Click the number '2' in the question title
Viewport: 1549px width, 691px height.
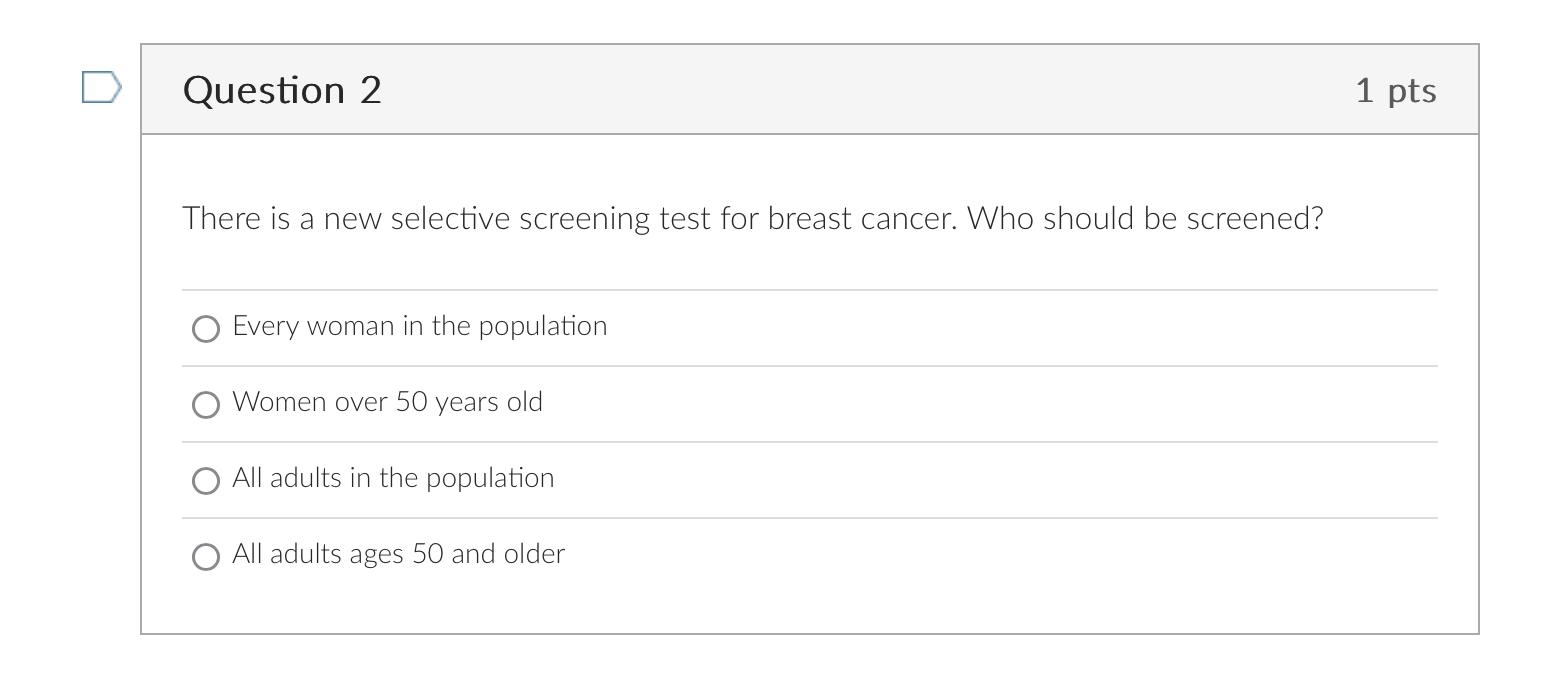click(371, 90)
